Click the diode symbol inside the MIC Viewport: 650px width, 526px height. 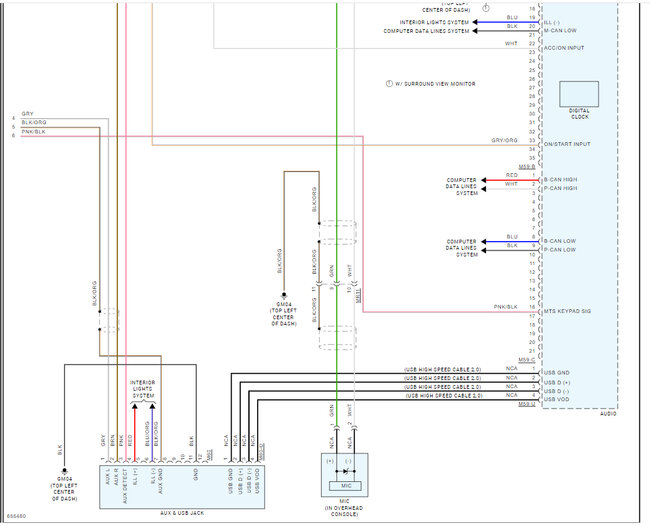point(346,471)
